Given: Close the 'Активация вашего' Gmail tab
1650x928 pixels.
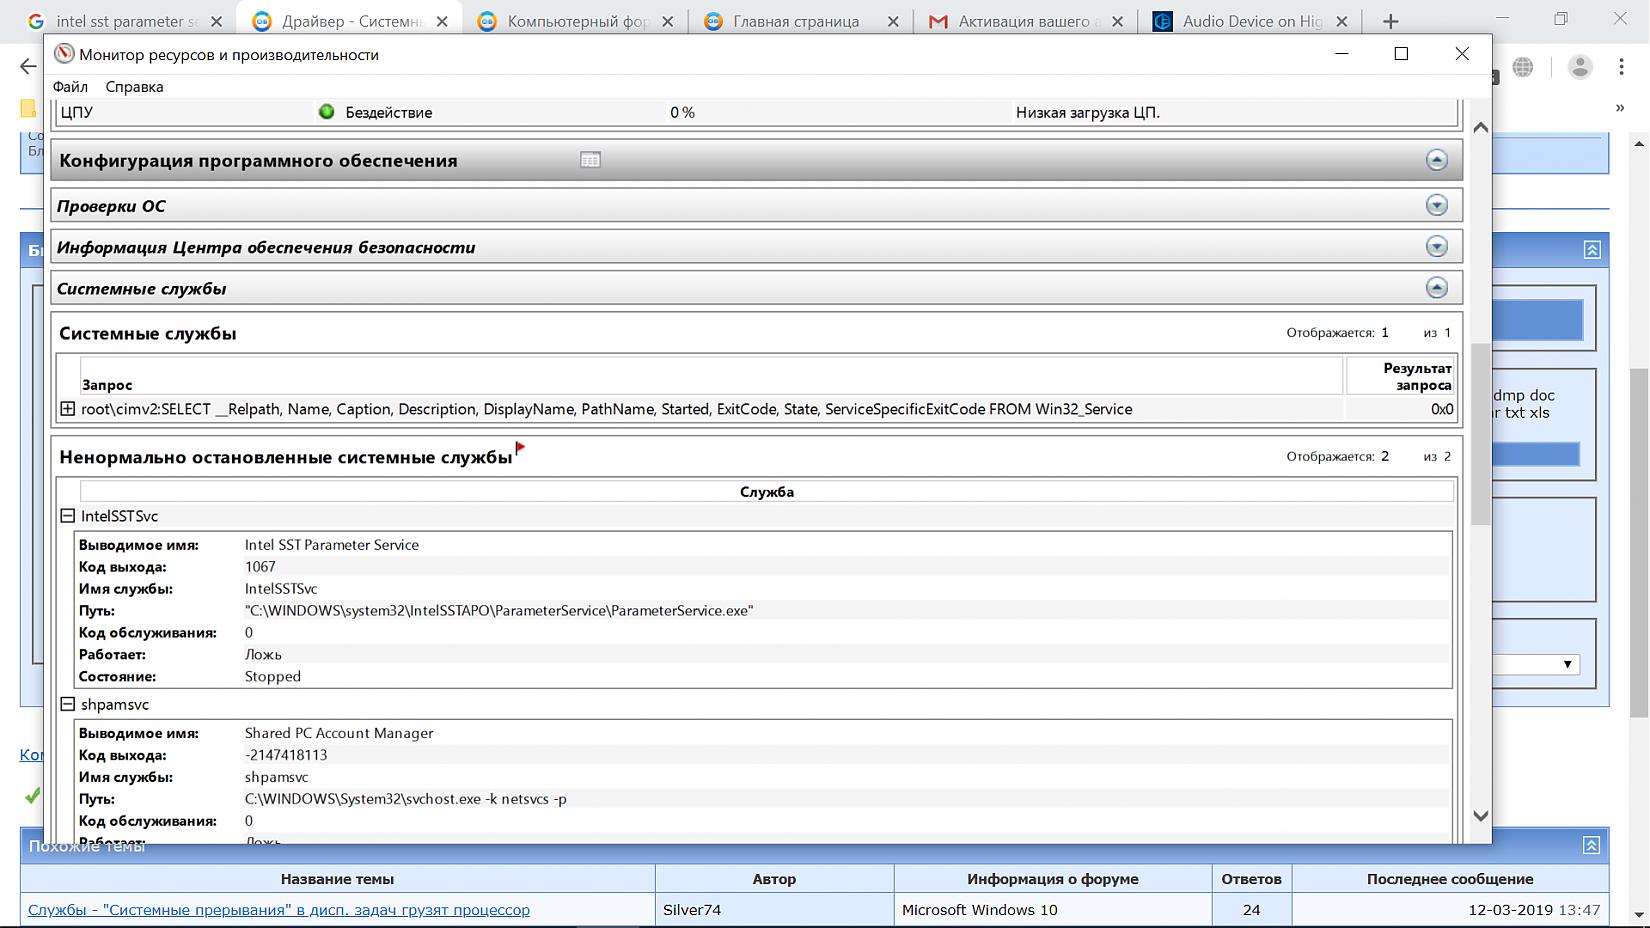Looking at the screenshot, I should tap(1117, 21).
